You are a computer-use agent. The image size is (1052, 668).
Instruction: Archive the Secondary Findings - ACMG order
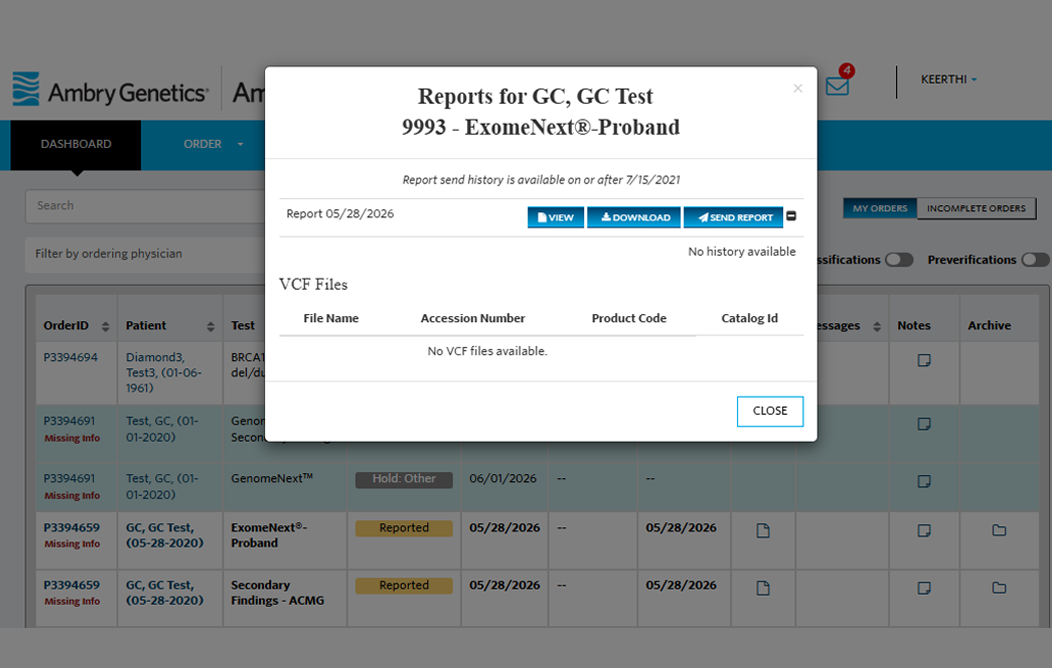click(x=999, y=588)
